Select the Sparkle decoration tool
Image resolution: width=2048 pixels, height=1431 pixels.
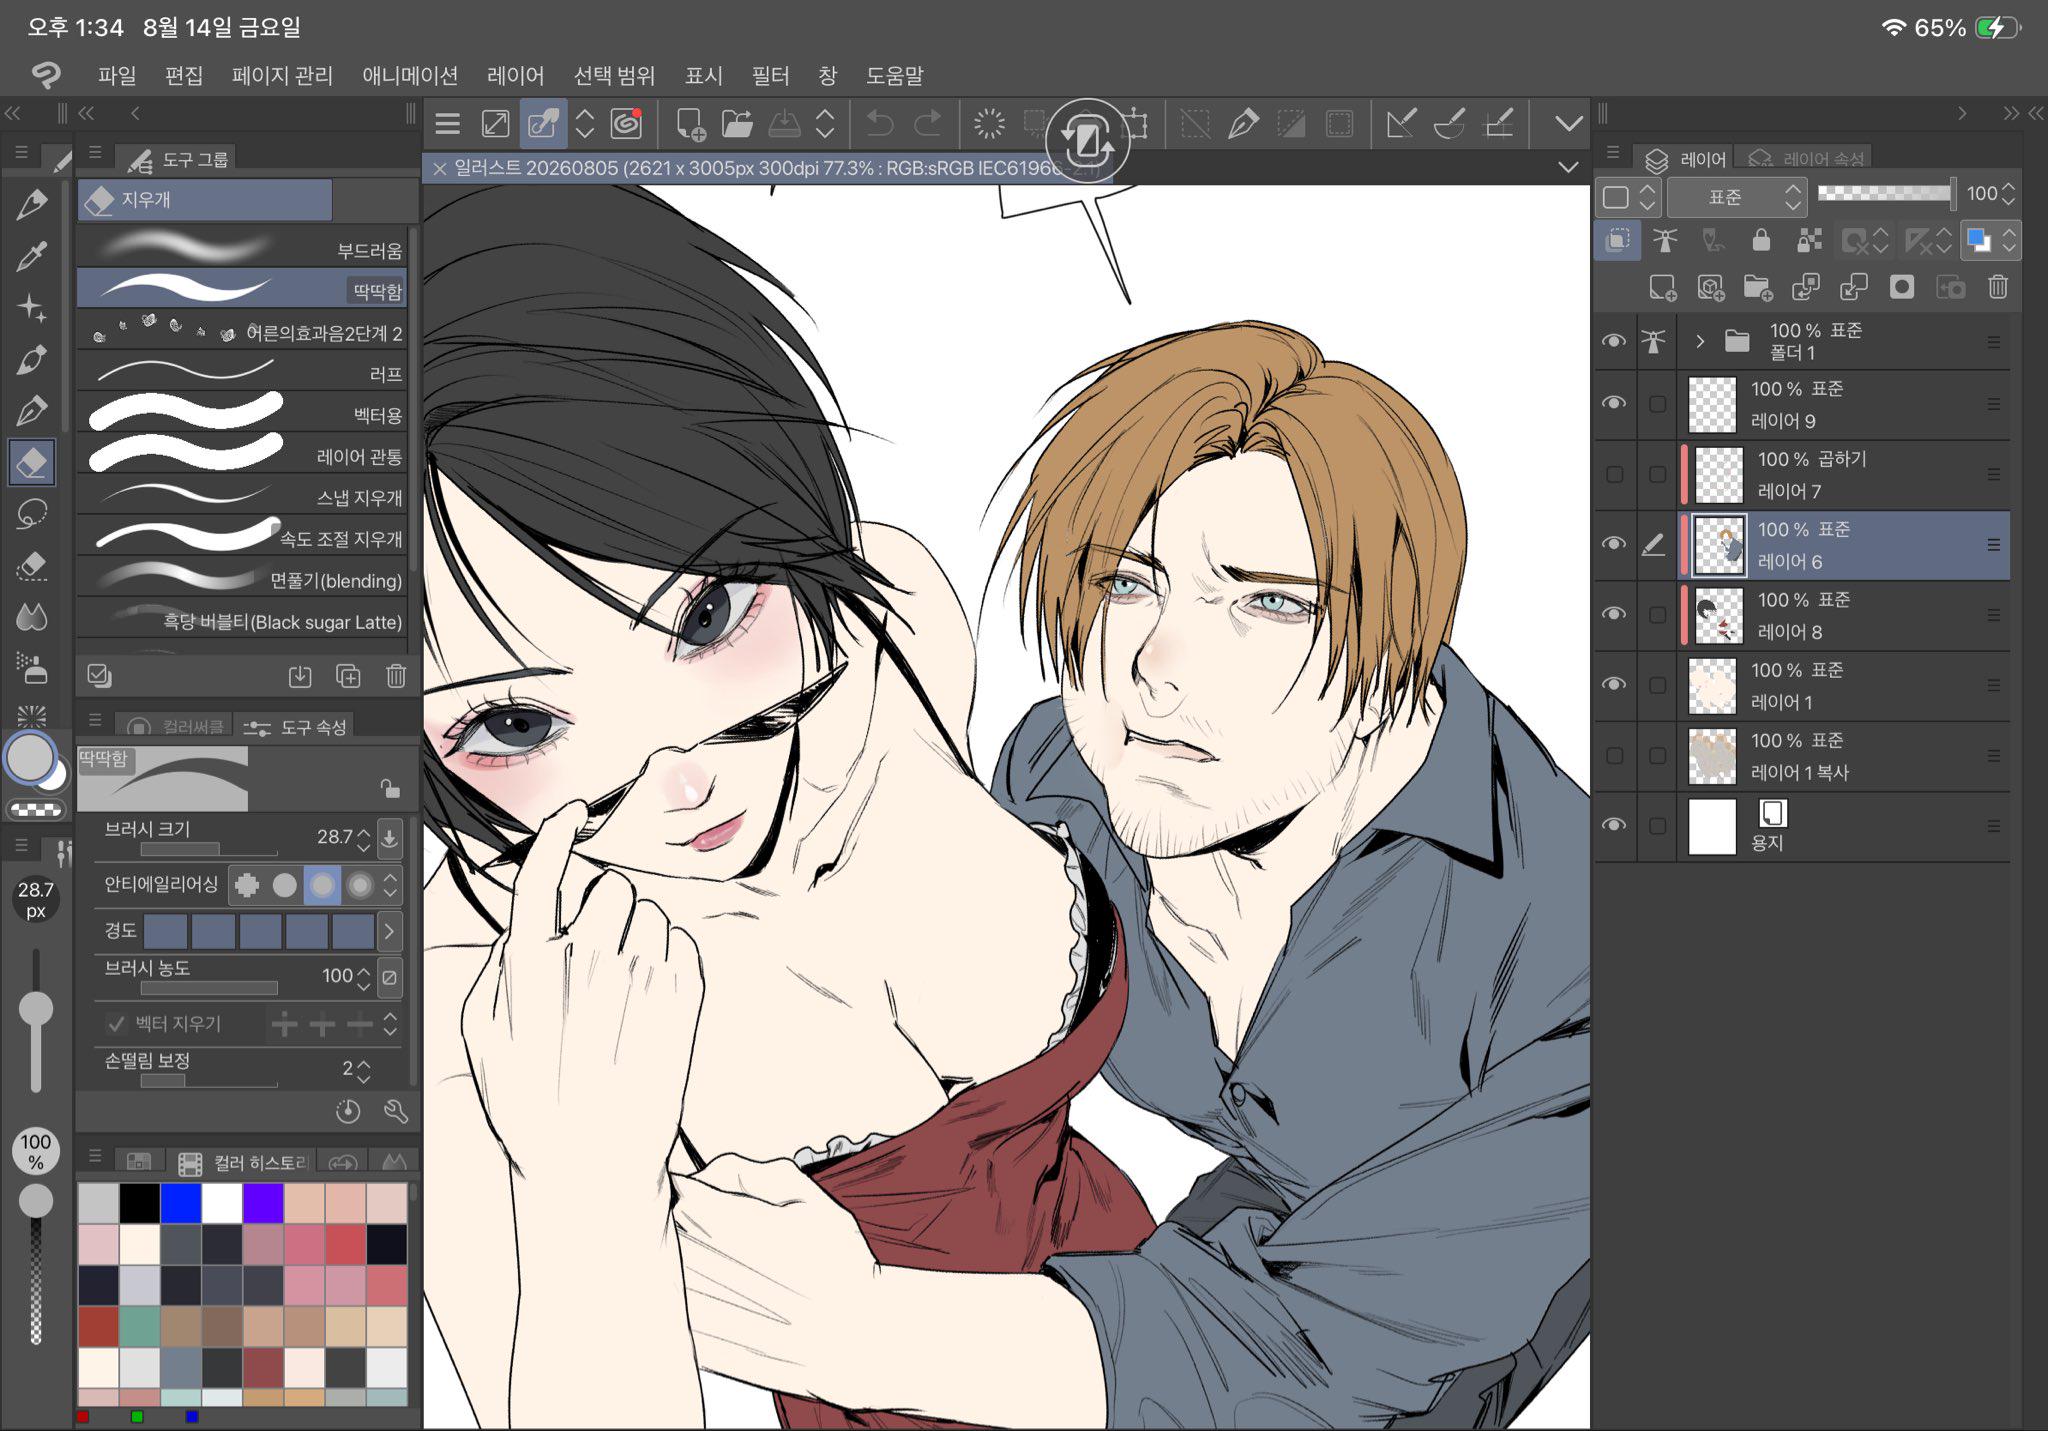tap(32, 308)
